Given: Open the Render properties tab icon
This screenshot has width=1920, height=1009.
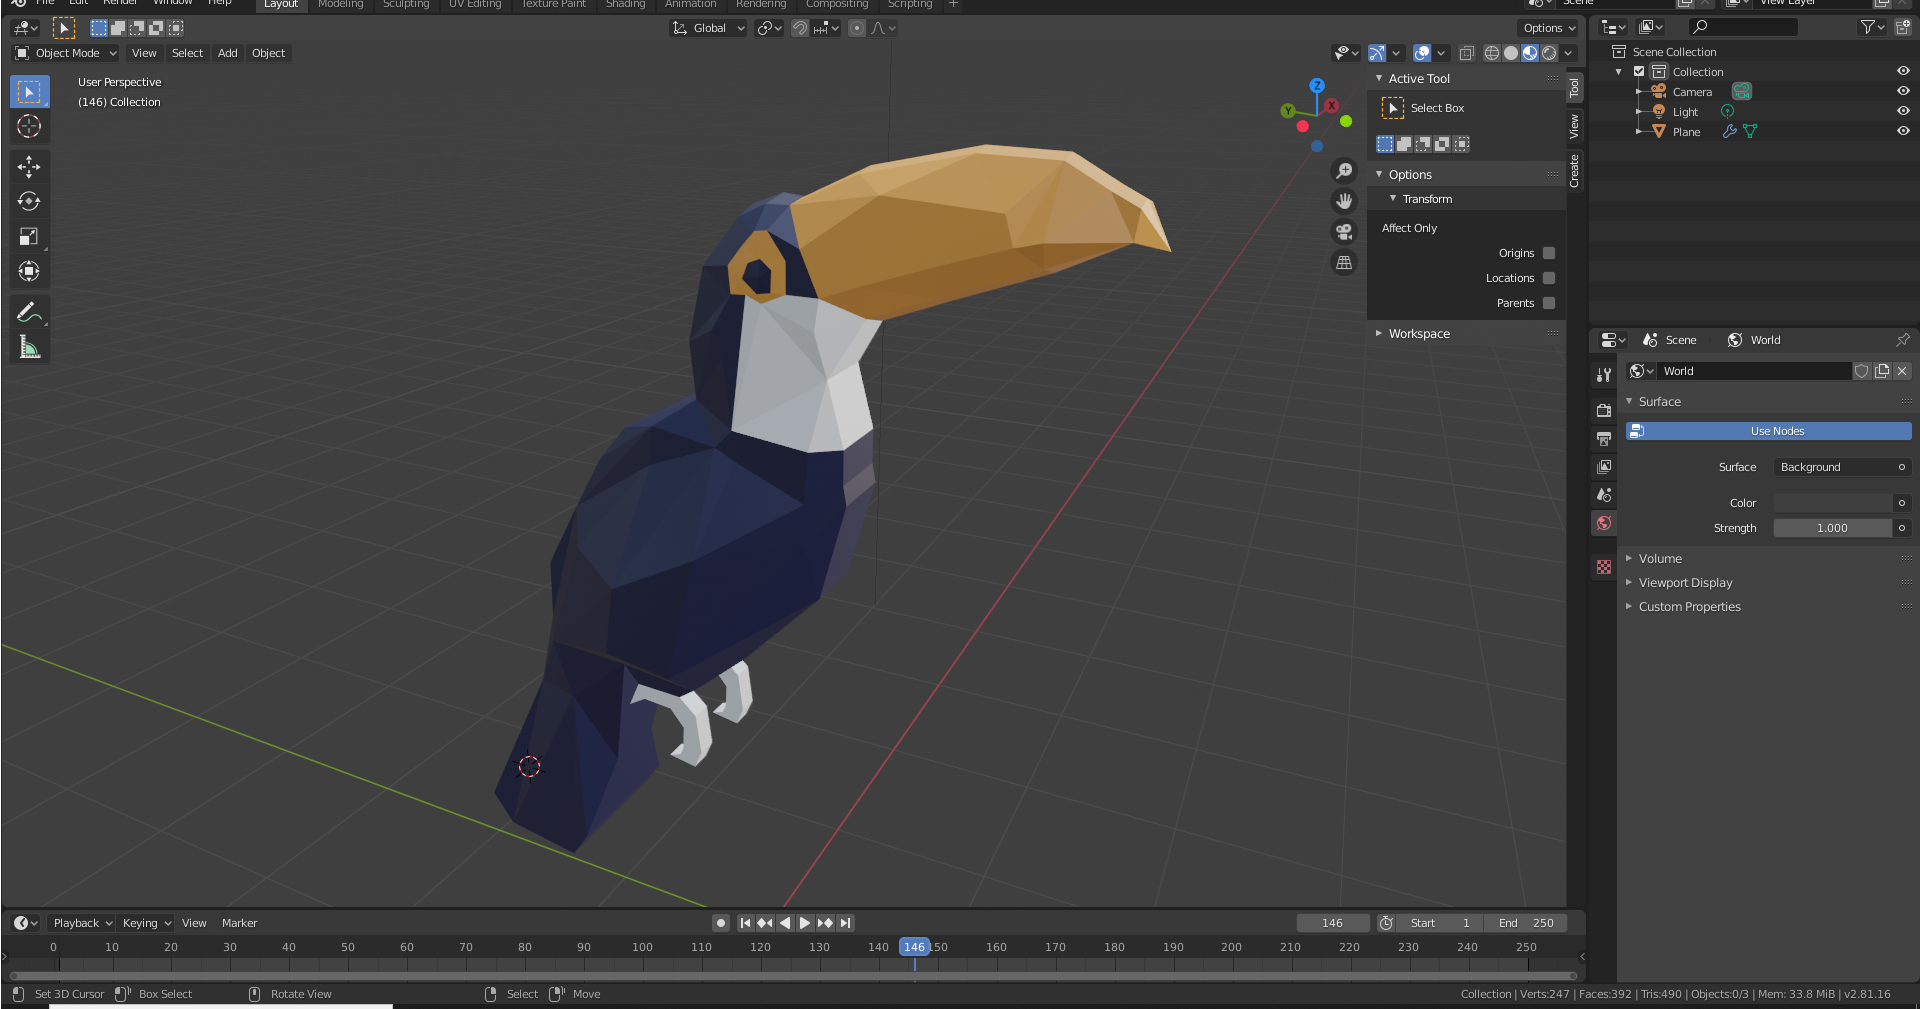Looking at the screenshot, I should tap(1604, 410).
